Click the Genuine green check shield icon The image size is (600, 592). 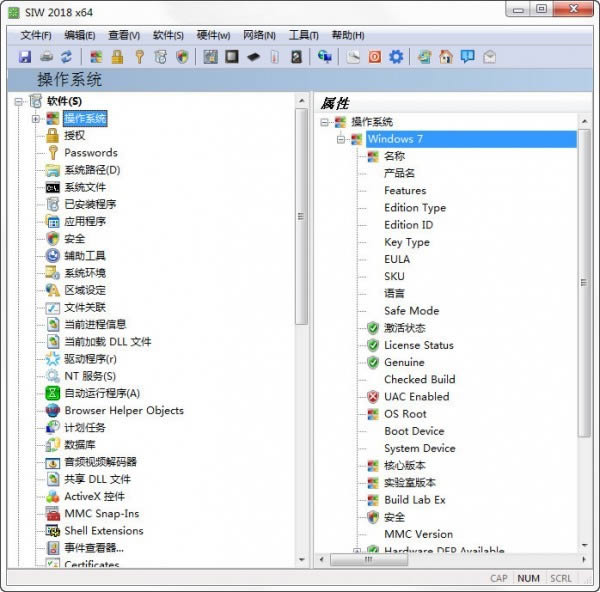coord(373,362)
